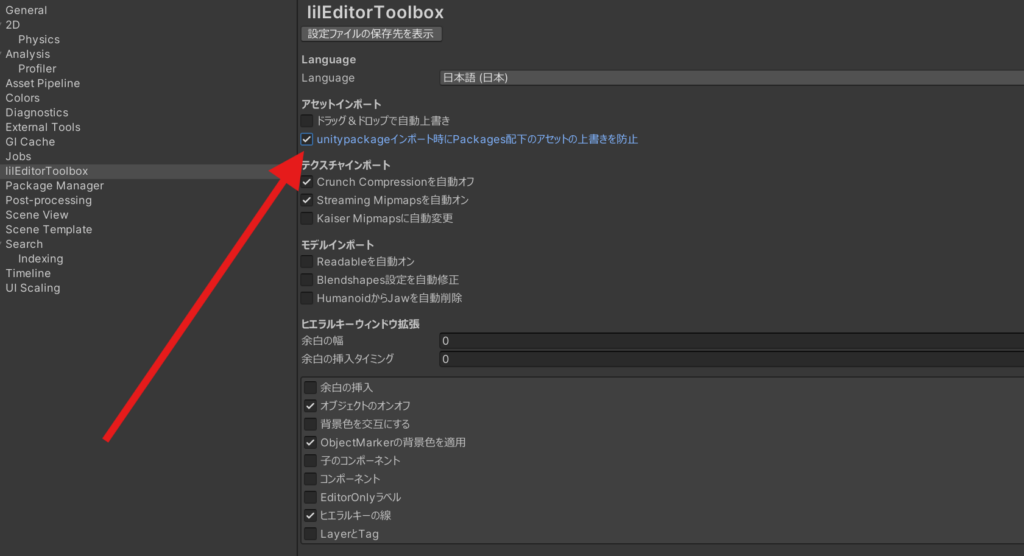Check the Readableを自動オン option

[x=308, y=261]
